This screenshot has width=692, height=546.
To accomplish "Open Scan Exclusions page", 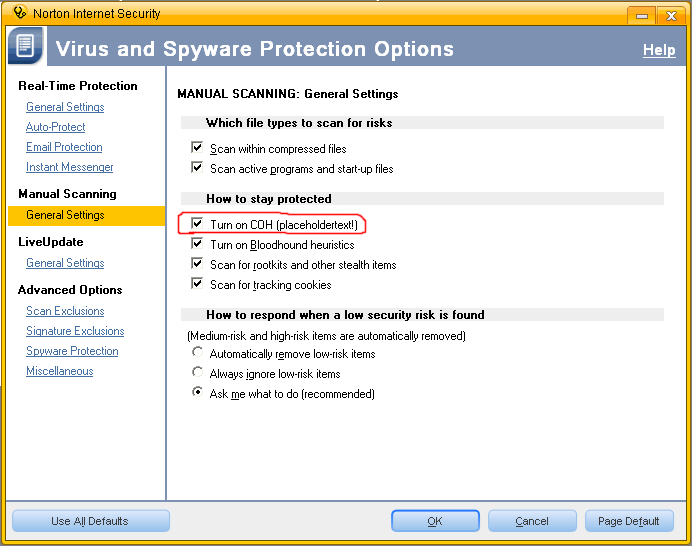I will tap(65, 311).
